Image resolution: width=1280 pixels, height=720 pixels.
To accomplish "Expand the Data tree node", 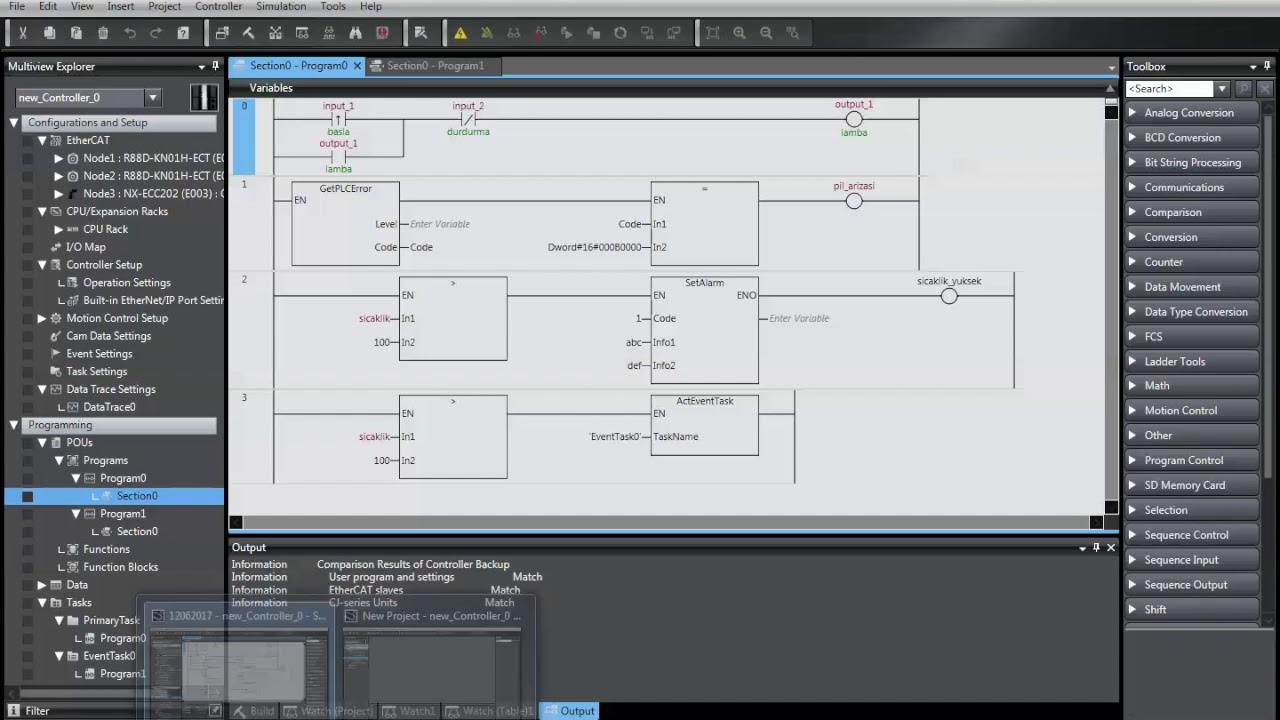I will (x=42, y=585).
